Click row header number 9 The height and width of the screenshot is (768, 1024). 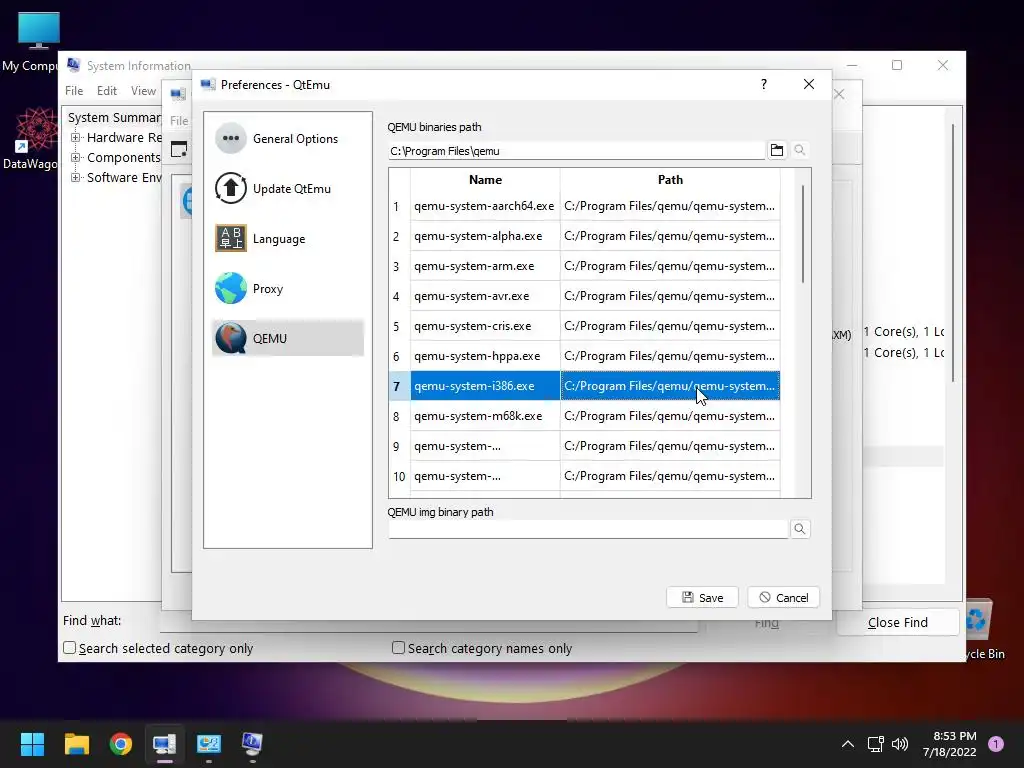(399, 447)
